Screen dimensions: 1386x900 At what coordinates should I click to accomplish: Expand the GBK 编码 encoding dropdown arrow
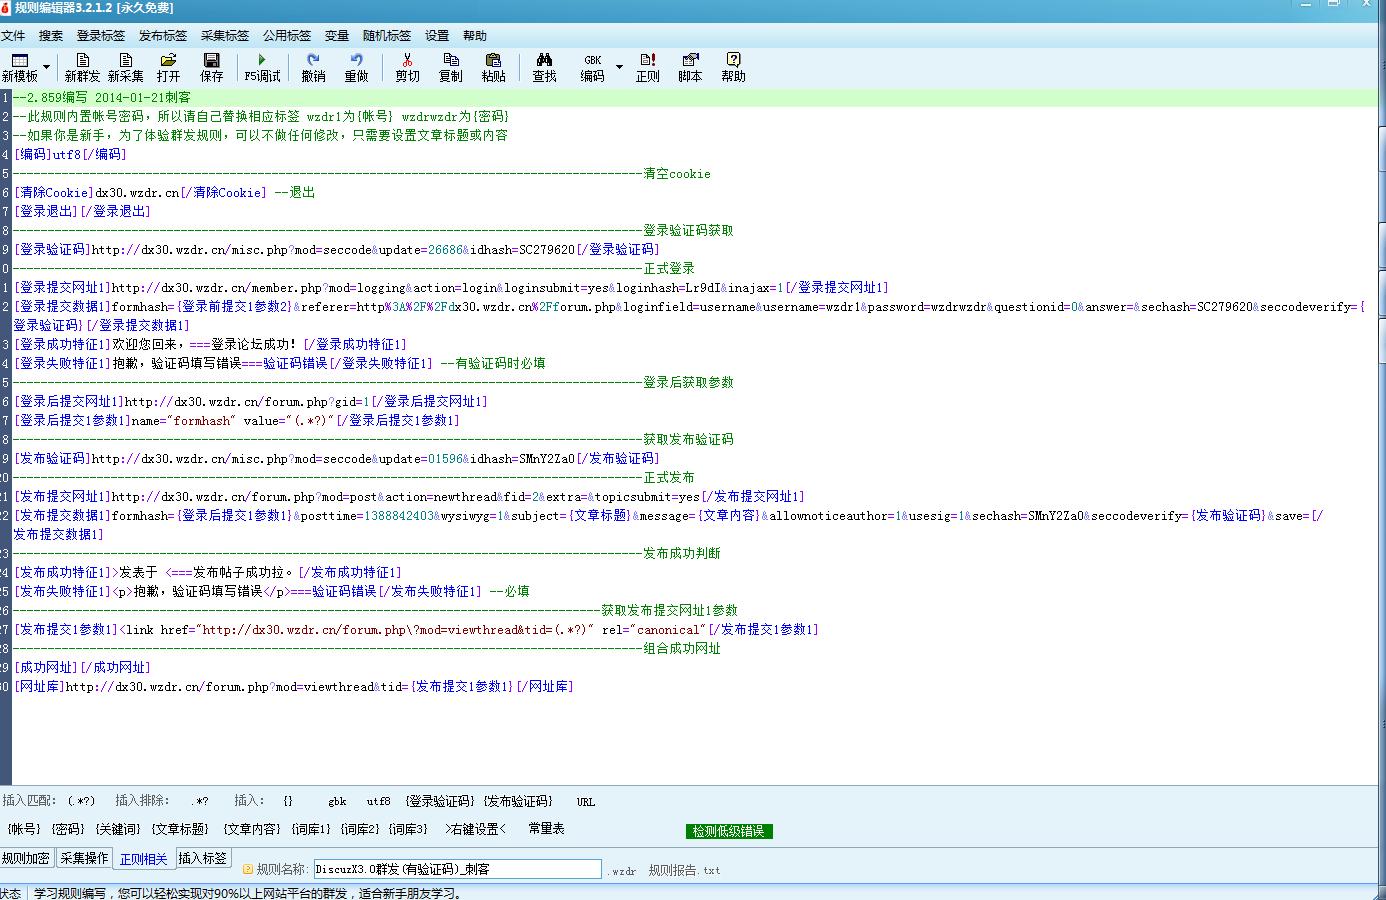point(619,67)
